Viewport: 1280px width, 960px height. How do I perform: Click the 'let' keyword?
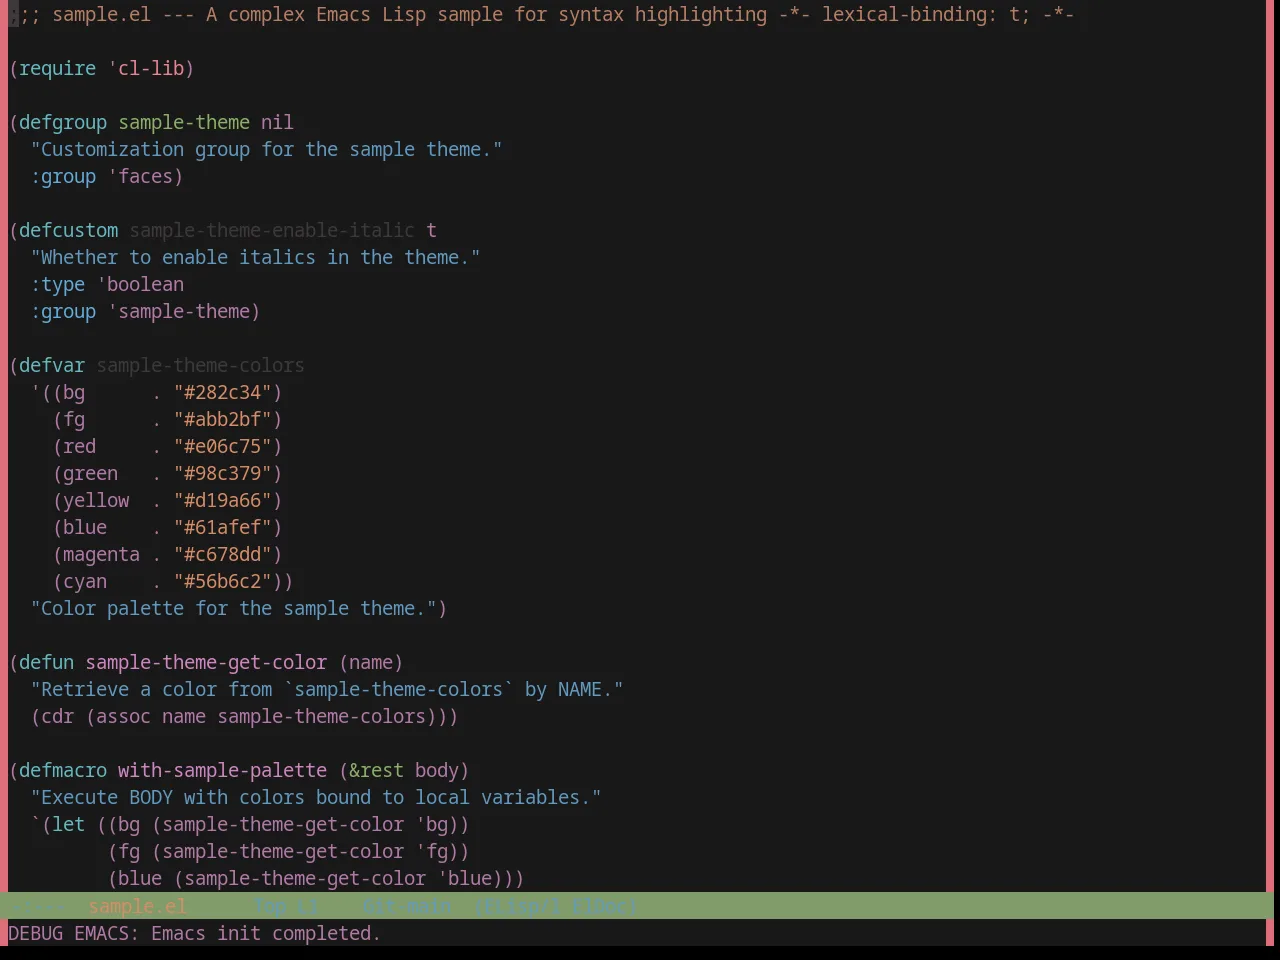click(x=69, y=824)
